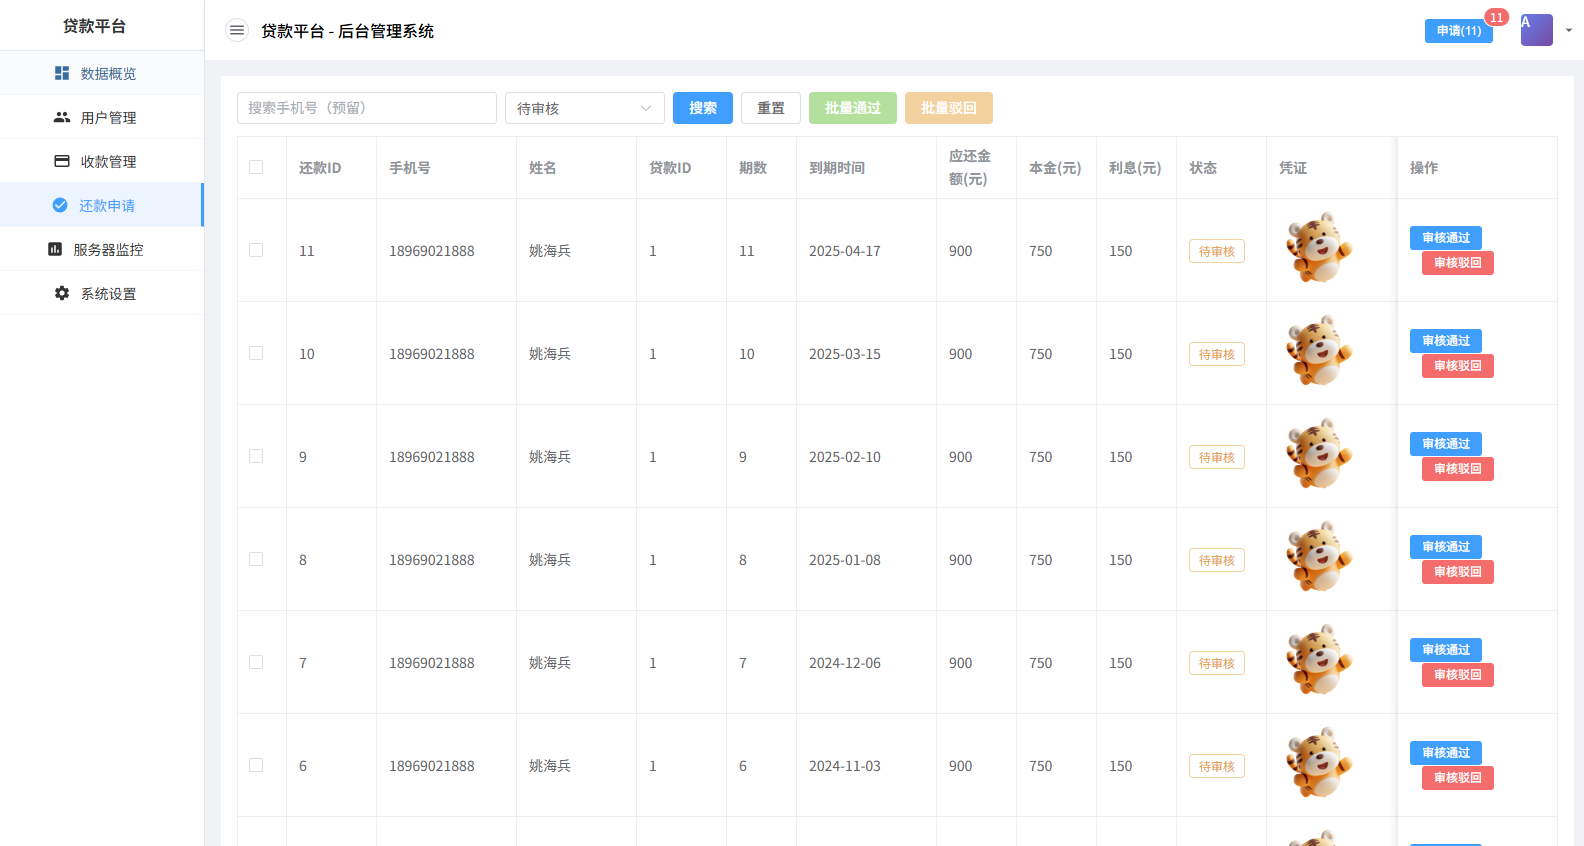
Task: Click the hamburger menu collapse icon
Action: click(237, 31)
